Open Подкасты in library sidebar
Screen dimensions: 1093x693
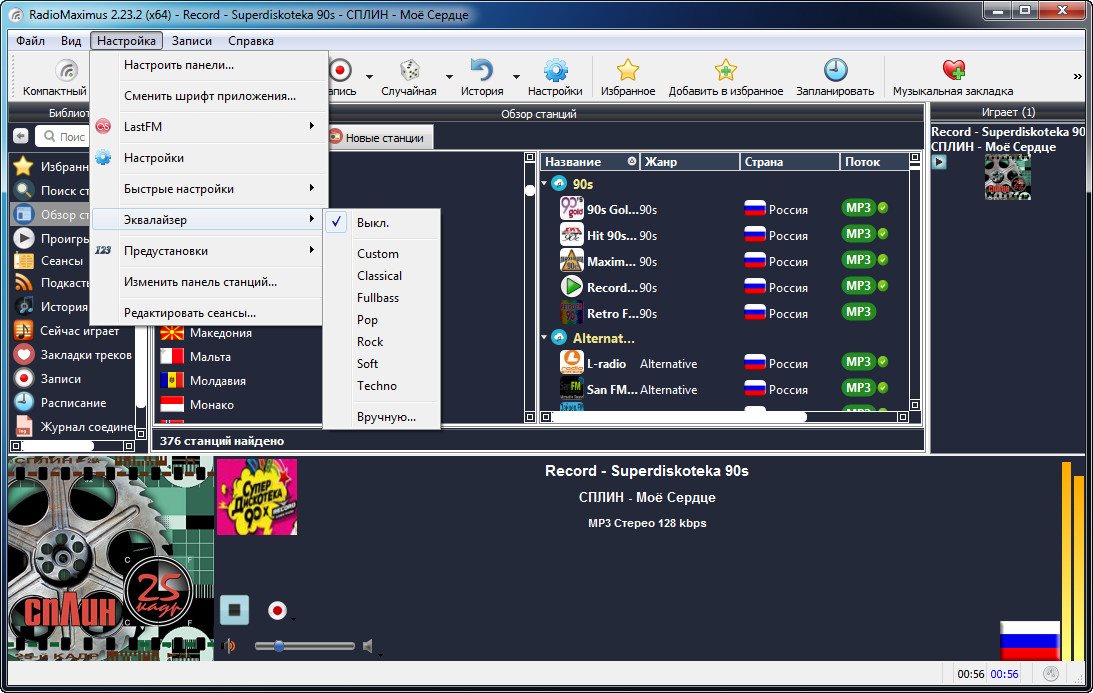click(52, 283)
